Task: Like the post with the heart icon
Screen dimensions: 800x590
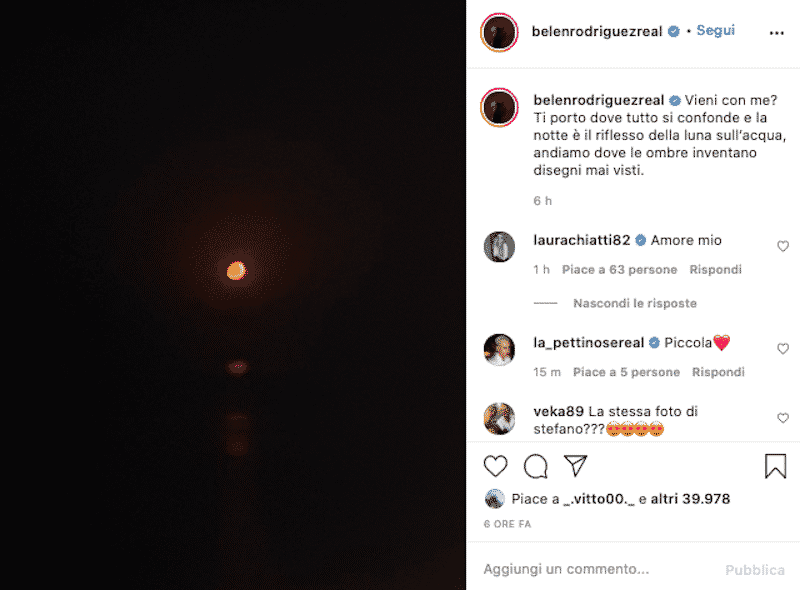Action: click(x=495, y=466)
